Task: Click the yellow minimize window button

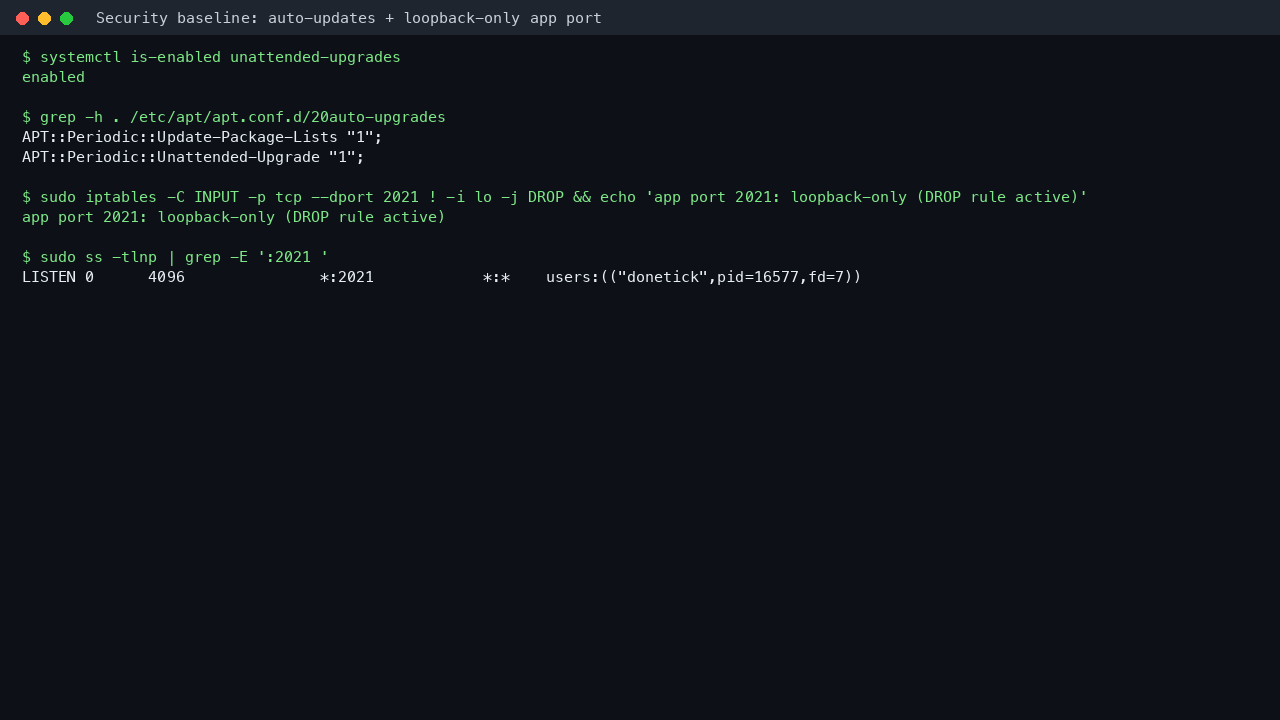Action: click(x=44, y=18)
